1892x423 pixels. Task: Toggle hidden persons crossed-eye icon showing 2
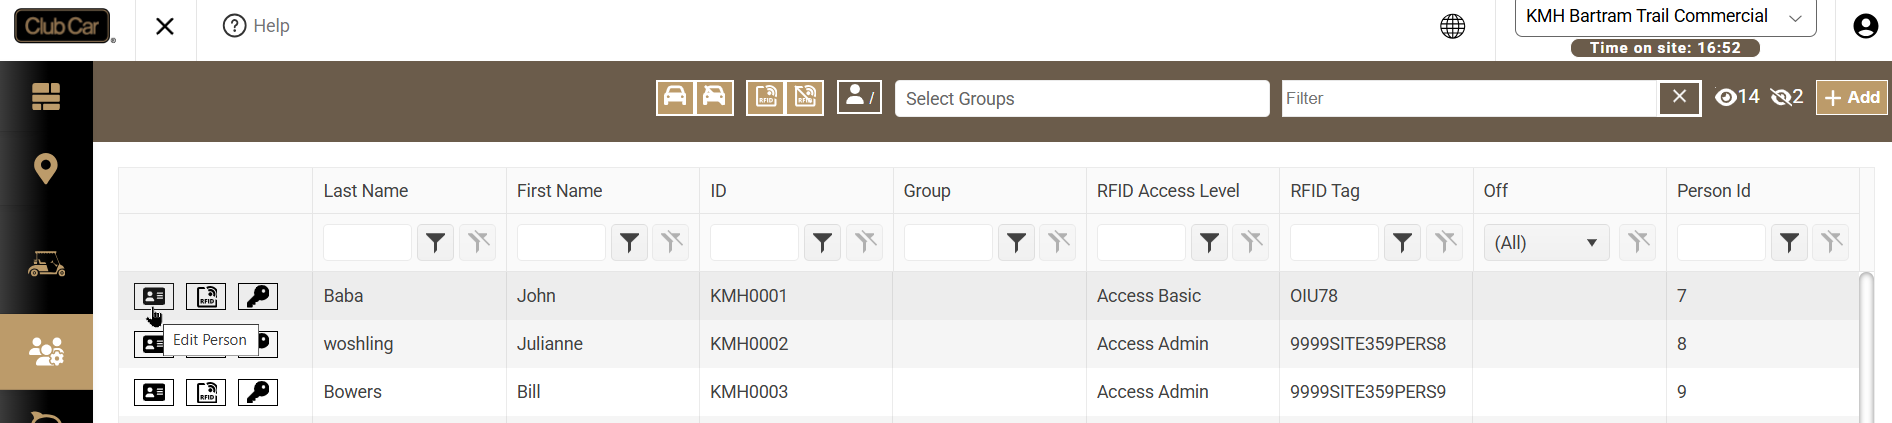tap(1787, 97)
